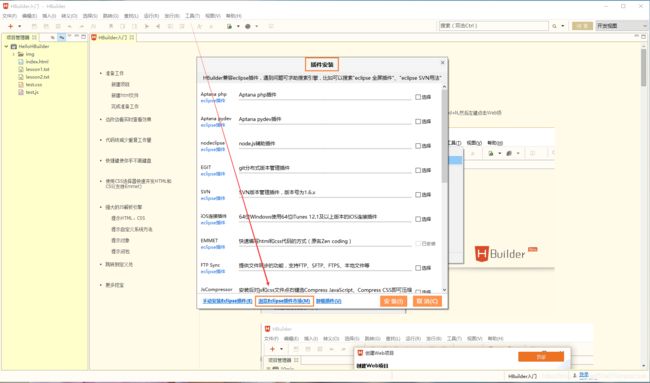Screen dimensions: 650x383
Task: Maximize the editor area using its top-right icon
Action: coord(643,36)
